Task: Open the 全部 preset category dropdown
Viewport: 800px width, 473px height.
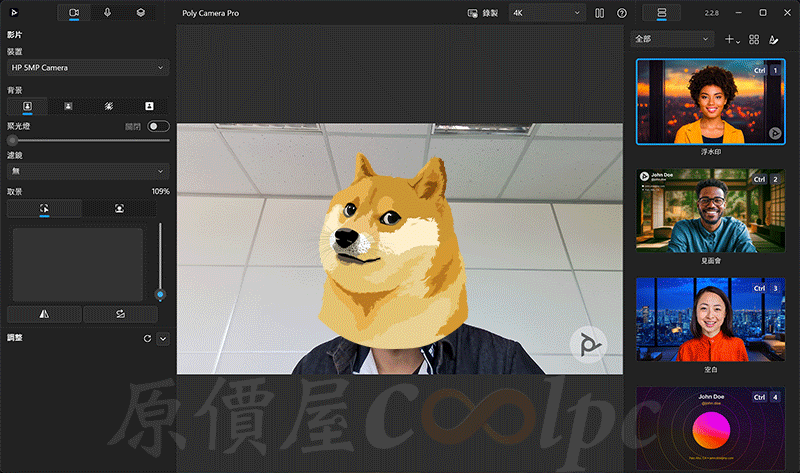Action: point(671,39)
